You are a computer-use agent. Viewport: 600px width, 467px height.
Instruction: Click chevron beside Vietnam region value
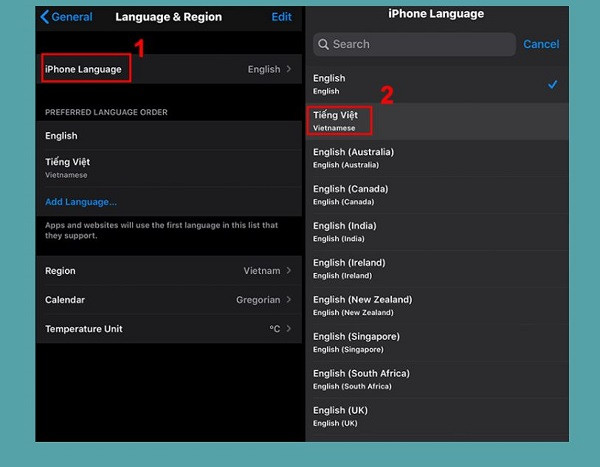click(289, 271)
